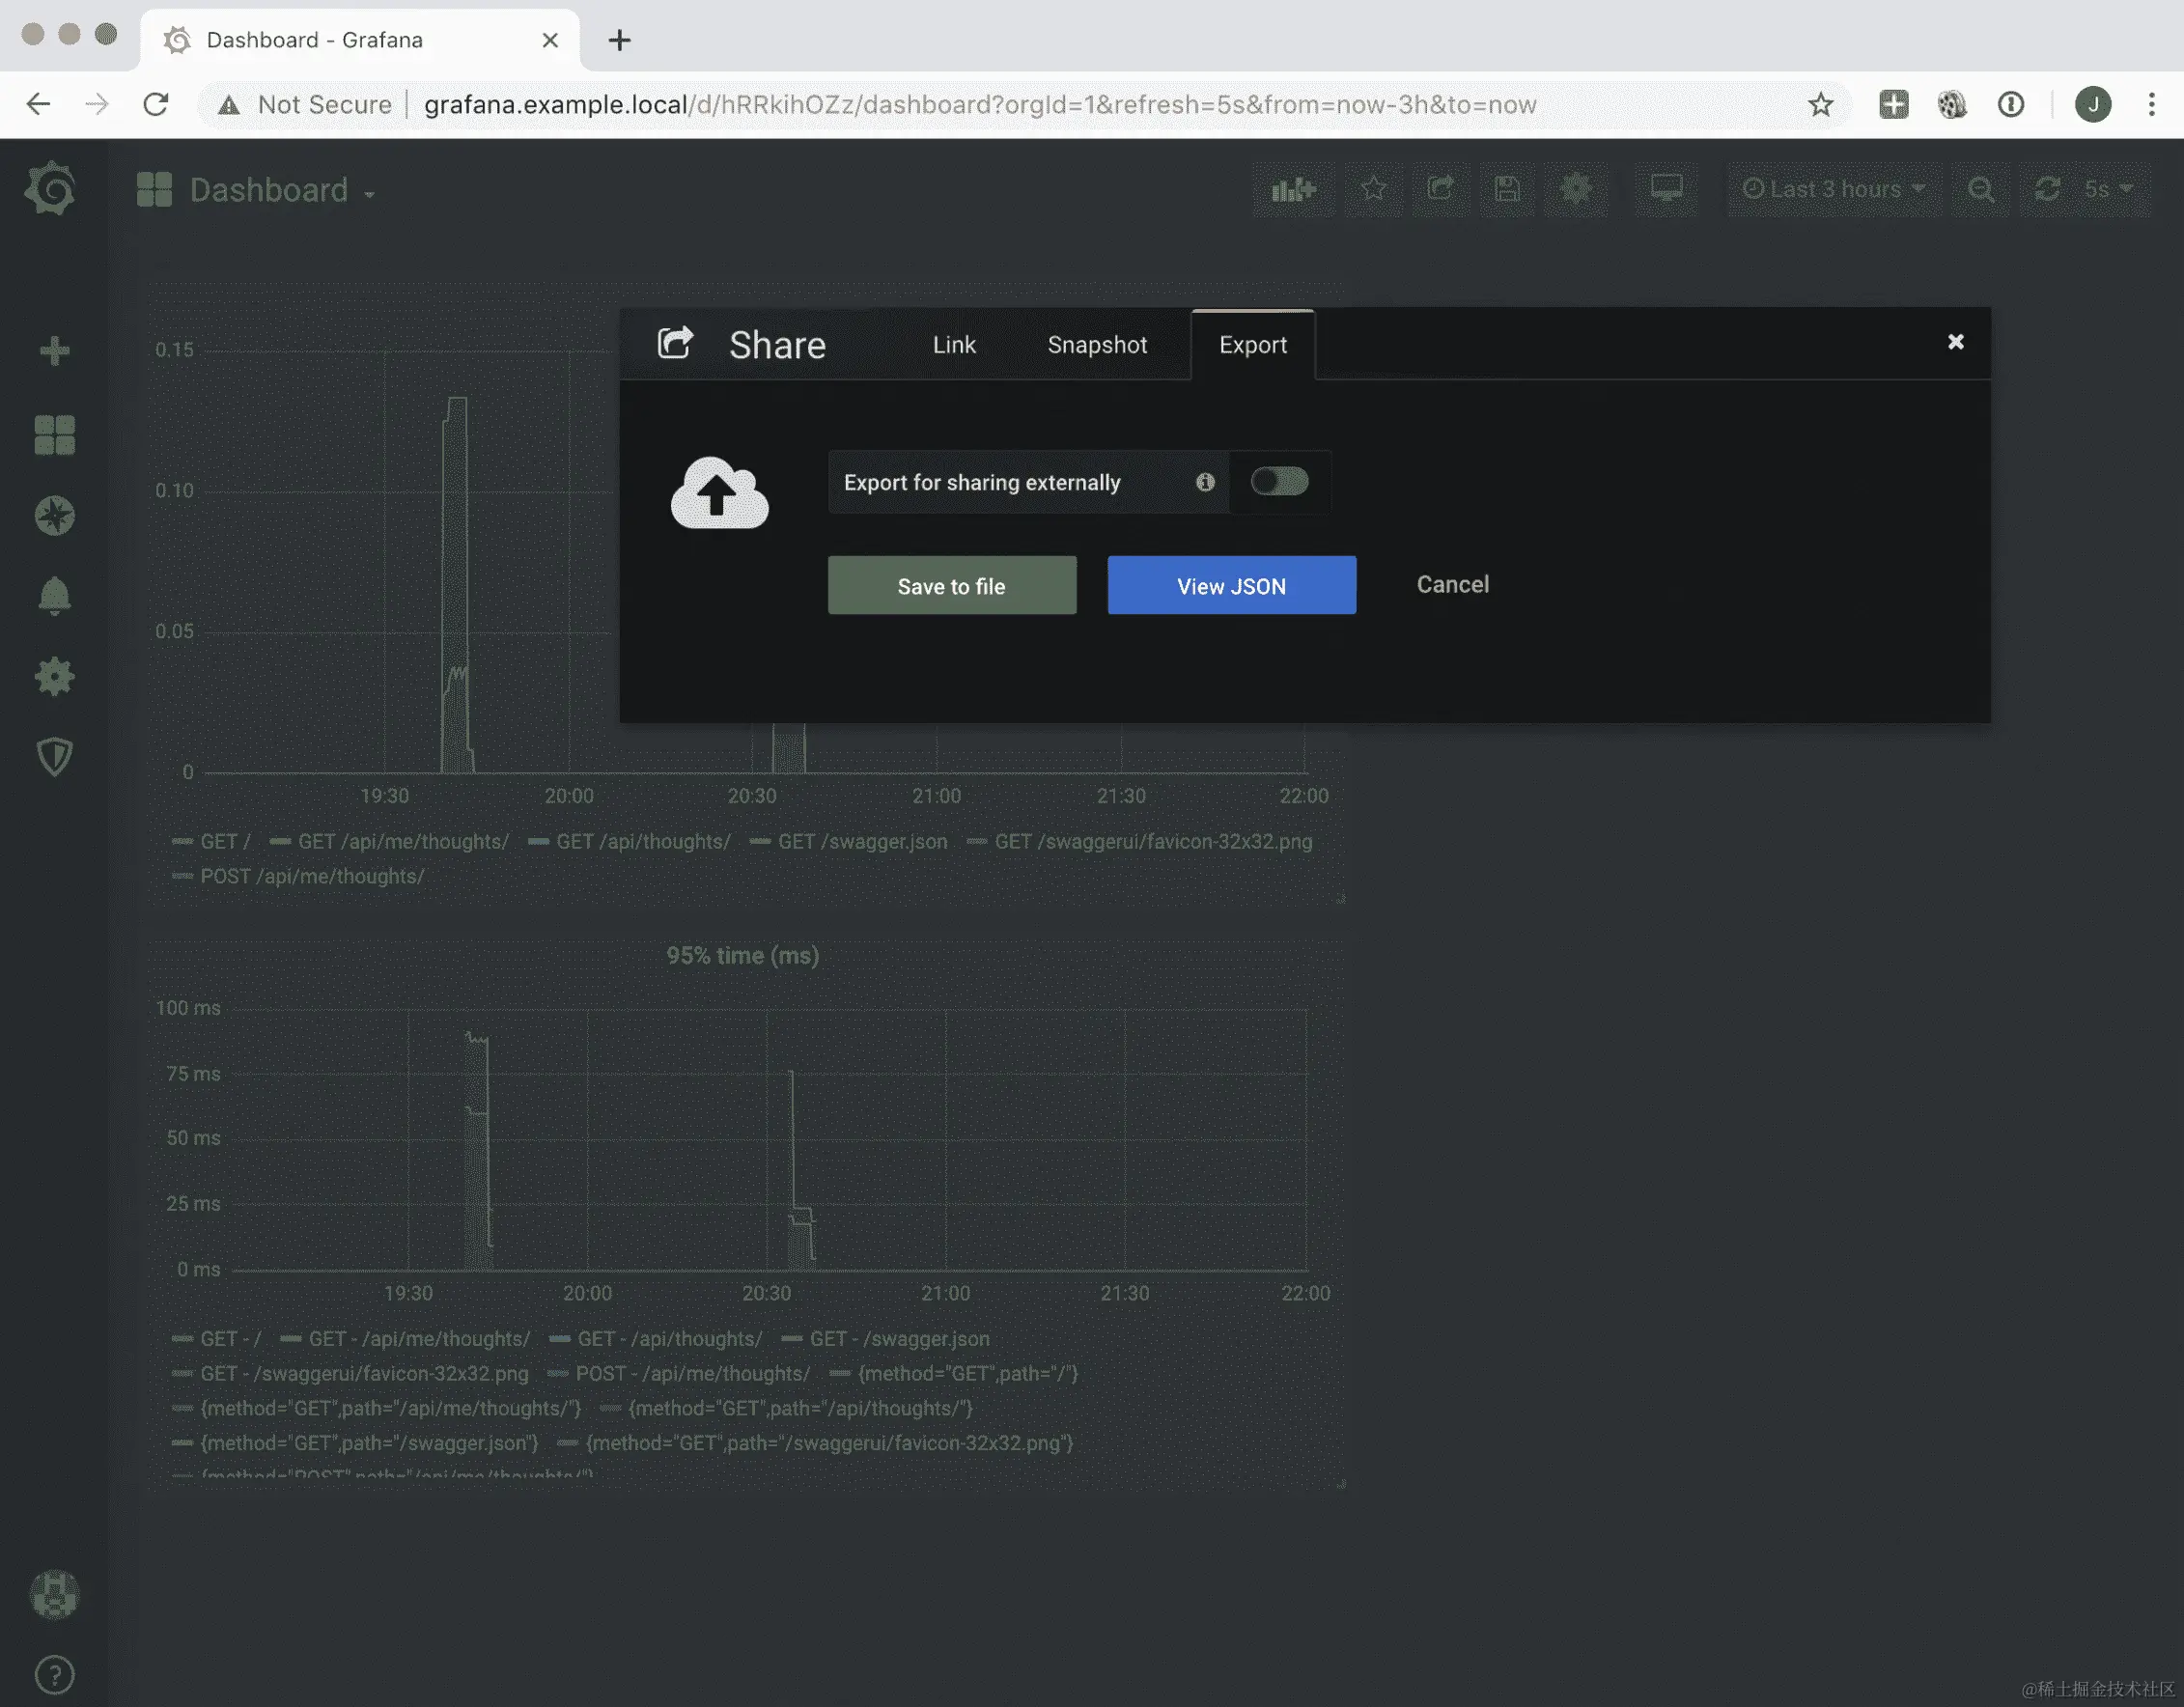Open the Server Admin shield icon

coord(54,757)
